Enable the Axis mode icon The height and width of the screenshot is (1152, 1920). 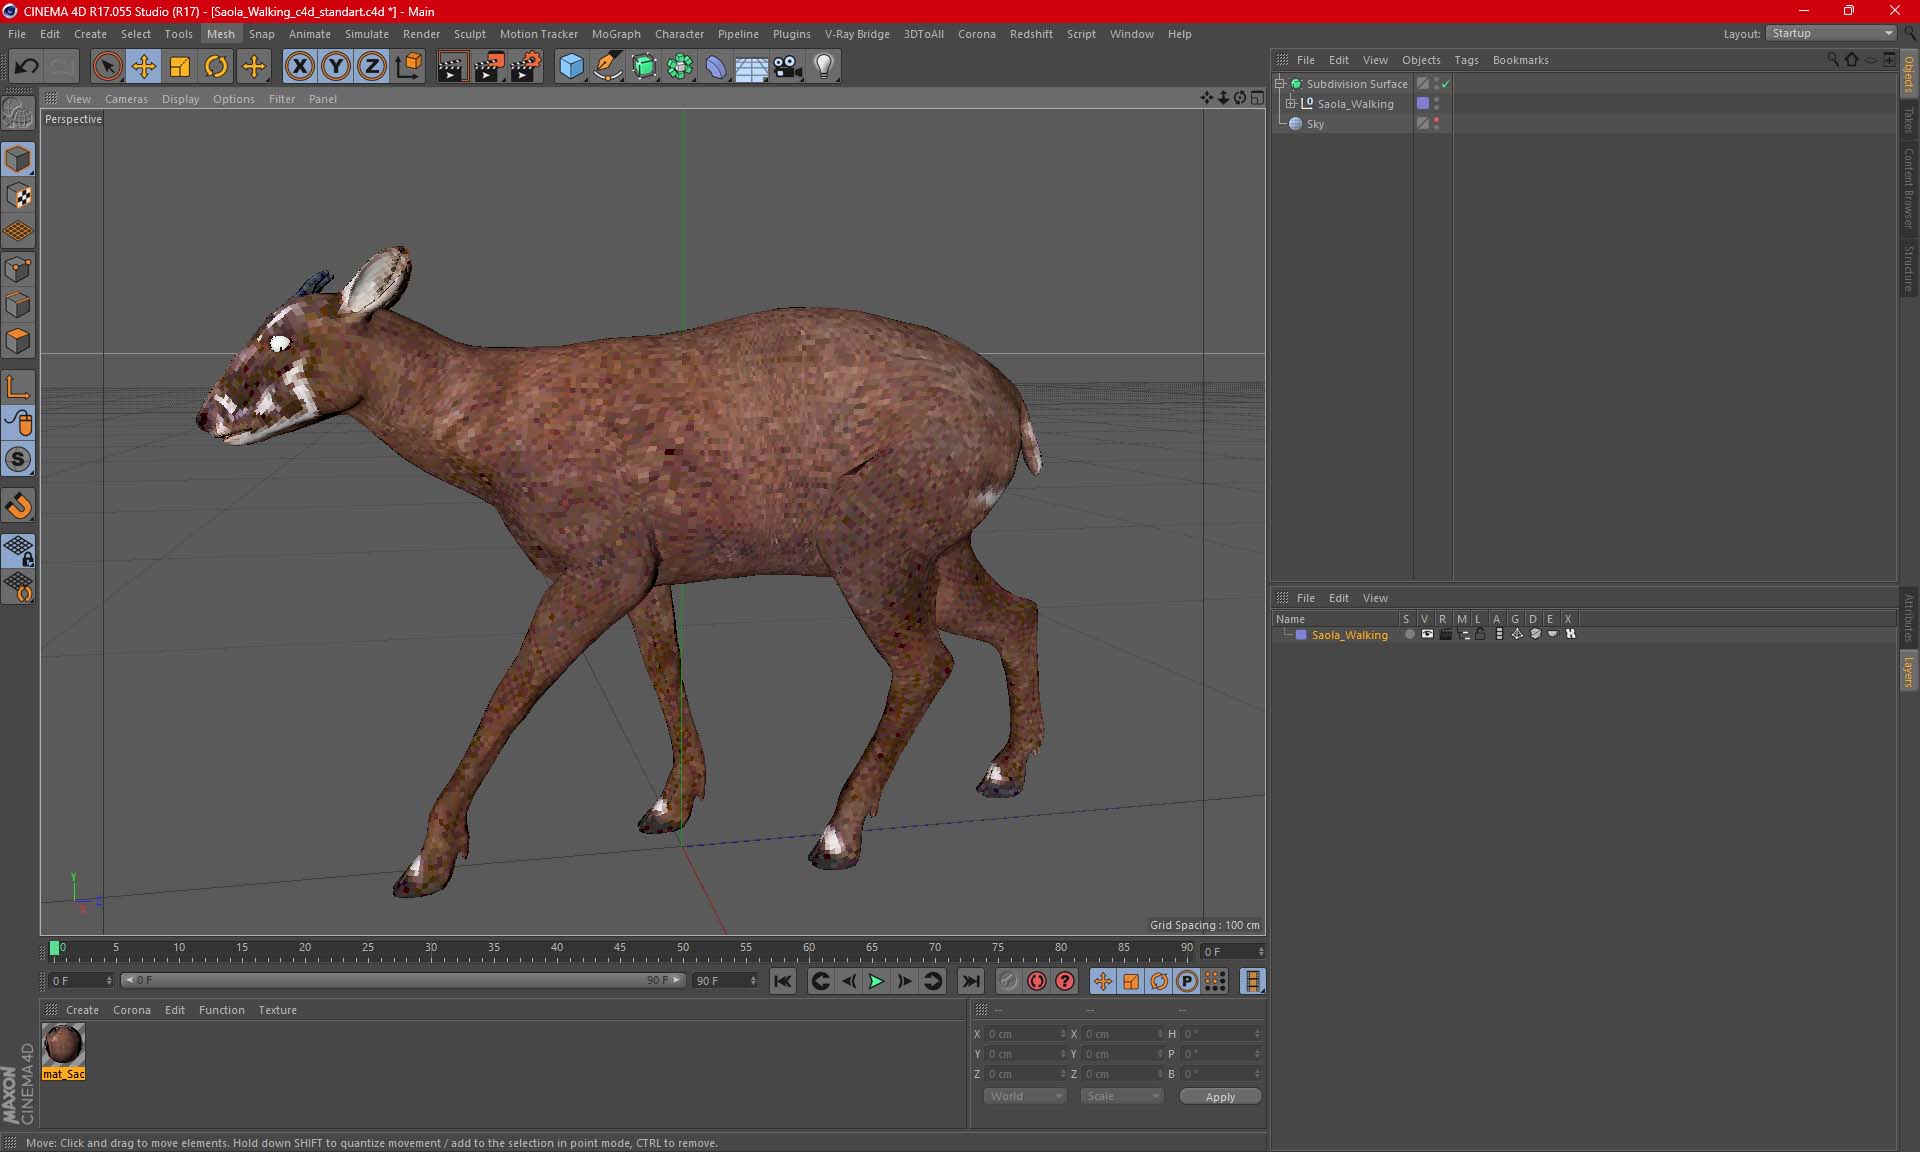pos(18,387)
